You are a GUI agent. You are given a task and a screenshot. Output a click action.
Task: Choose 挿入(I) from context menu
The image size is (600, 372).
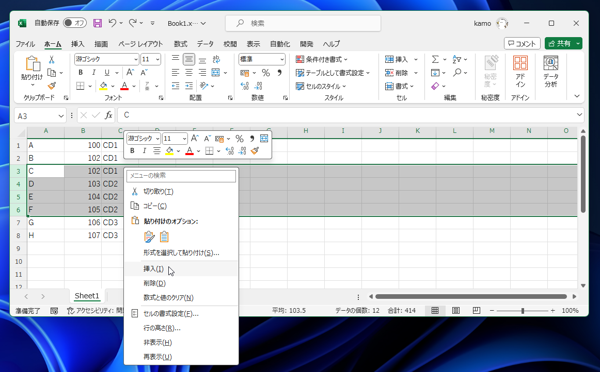click(181, 269)
